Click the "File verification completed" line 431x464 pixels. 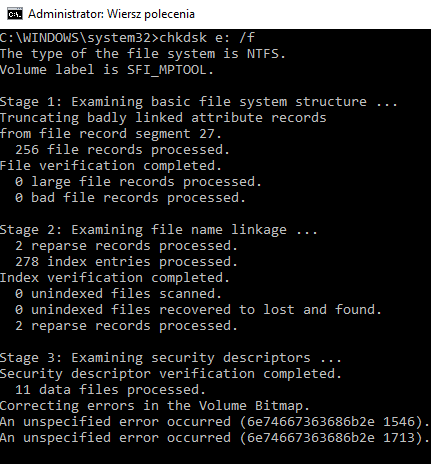[111, 166]
